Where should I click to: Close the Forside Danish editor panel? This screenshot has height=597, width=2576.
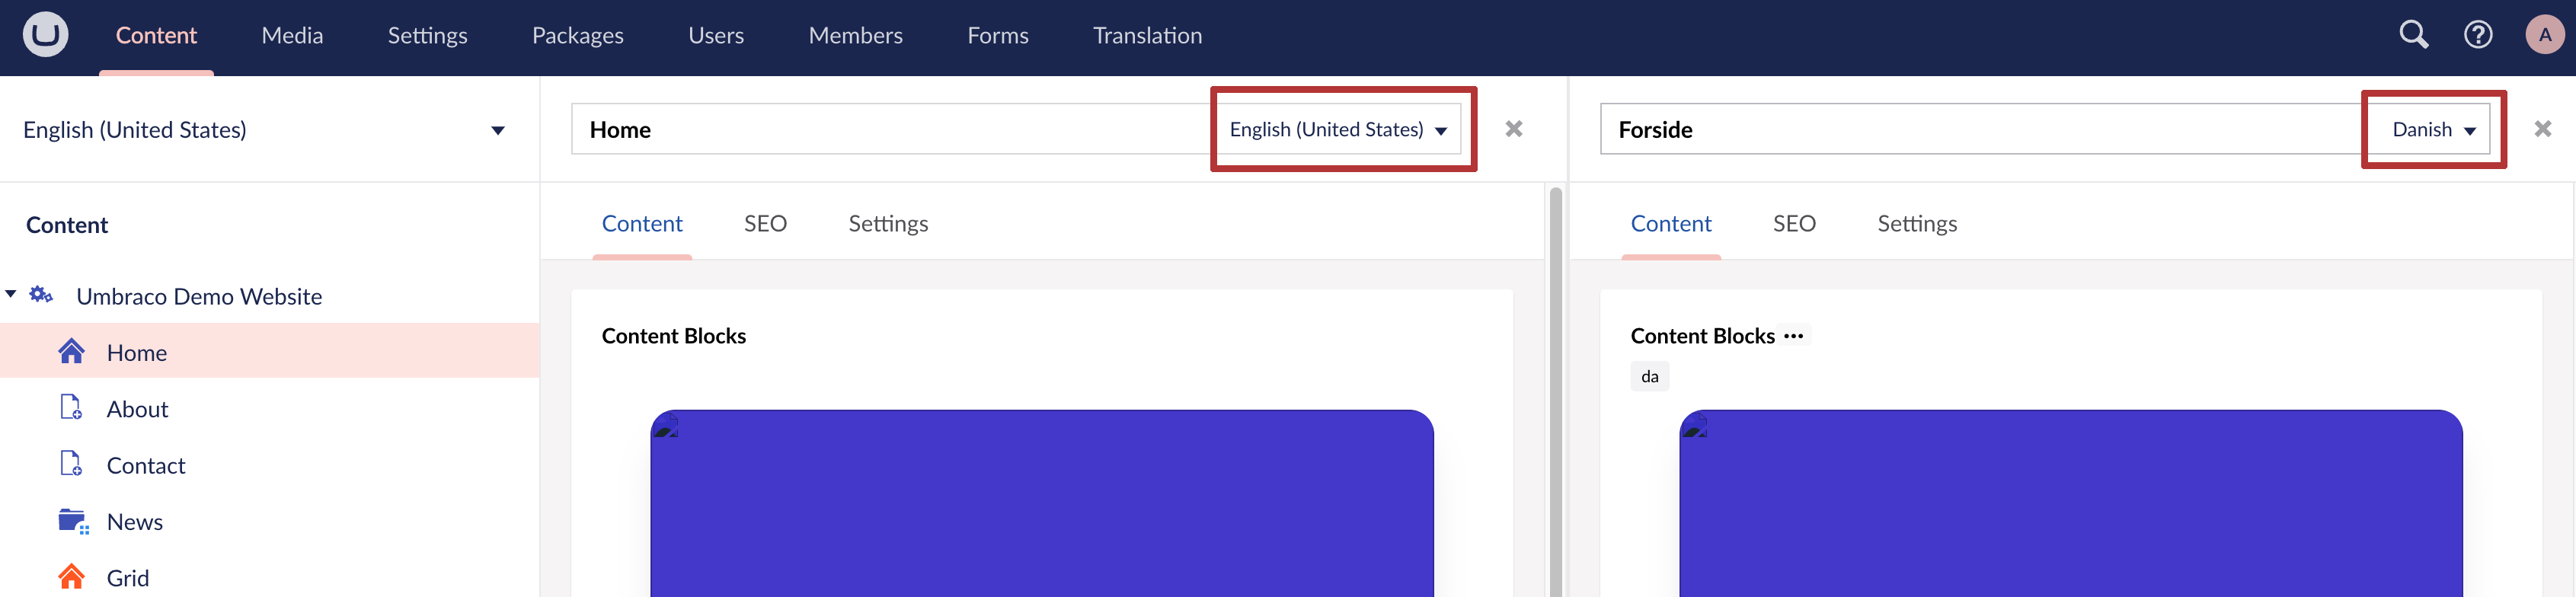click(x=2542, y=129)
